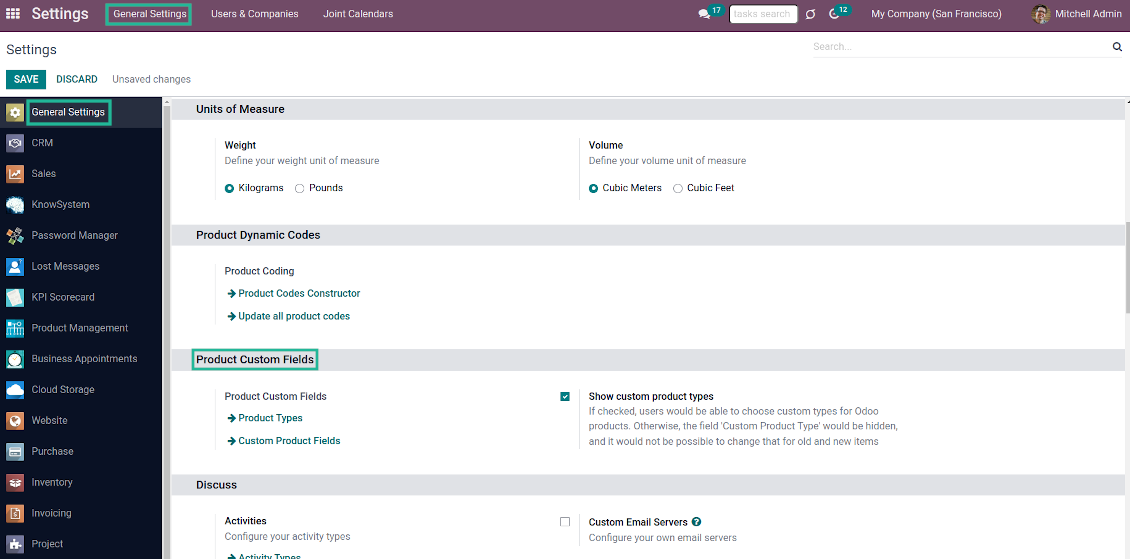Open the Mitchell Admin user menu

tap(1076, 14)
